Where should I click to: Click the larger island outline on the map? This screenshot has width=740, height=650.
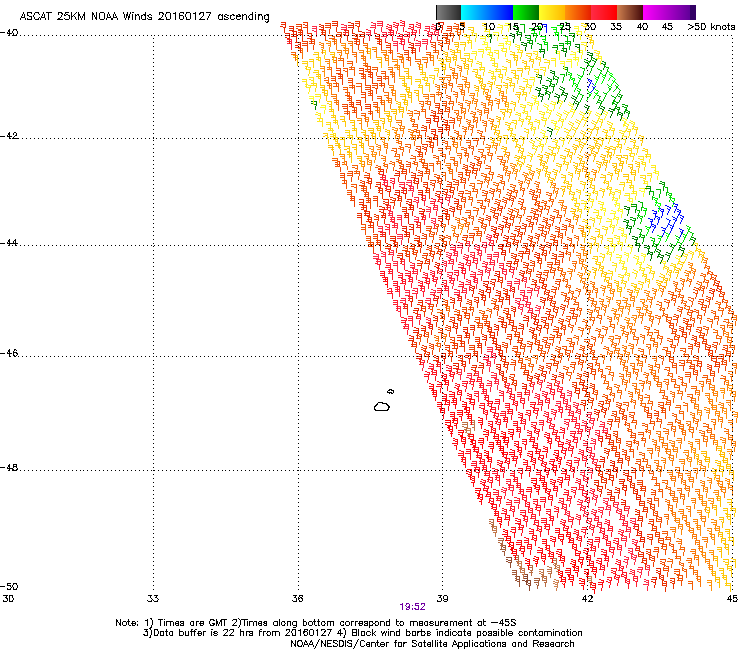[382, 406]
